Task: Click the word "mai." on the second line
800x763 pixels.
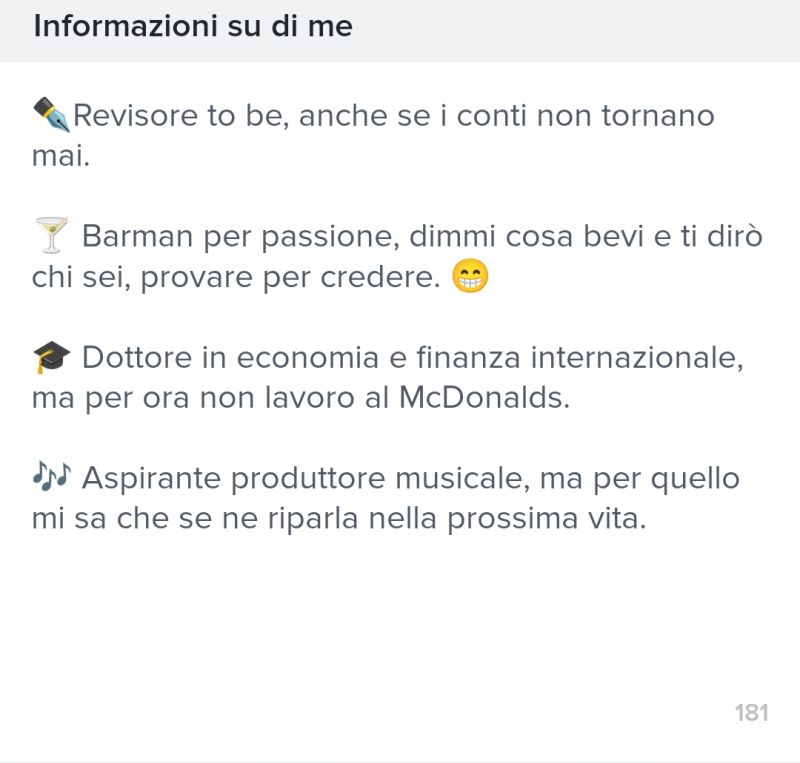Action: click(61, 157)
